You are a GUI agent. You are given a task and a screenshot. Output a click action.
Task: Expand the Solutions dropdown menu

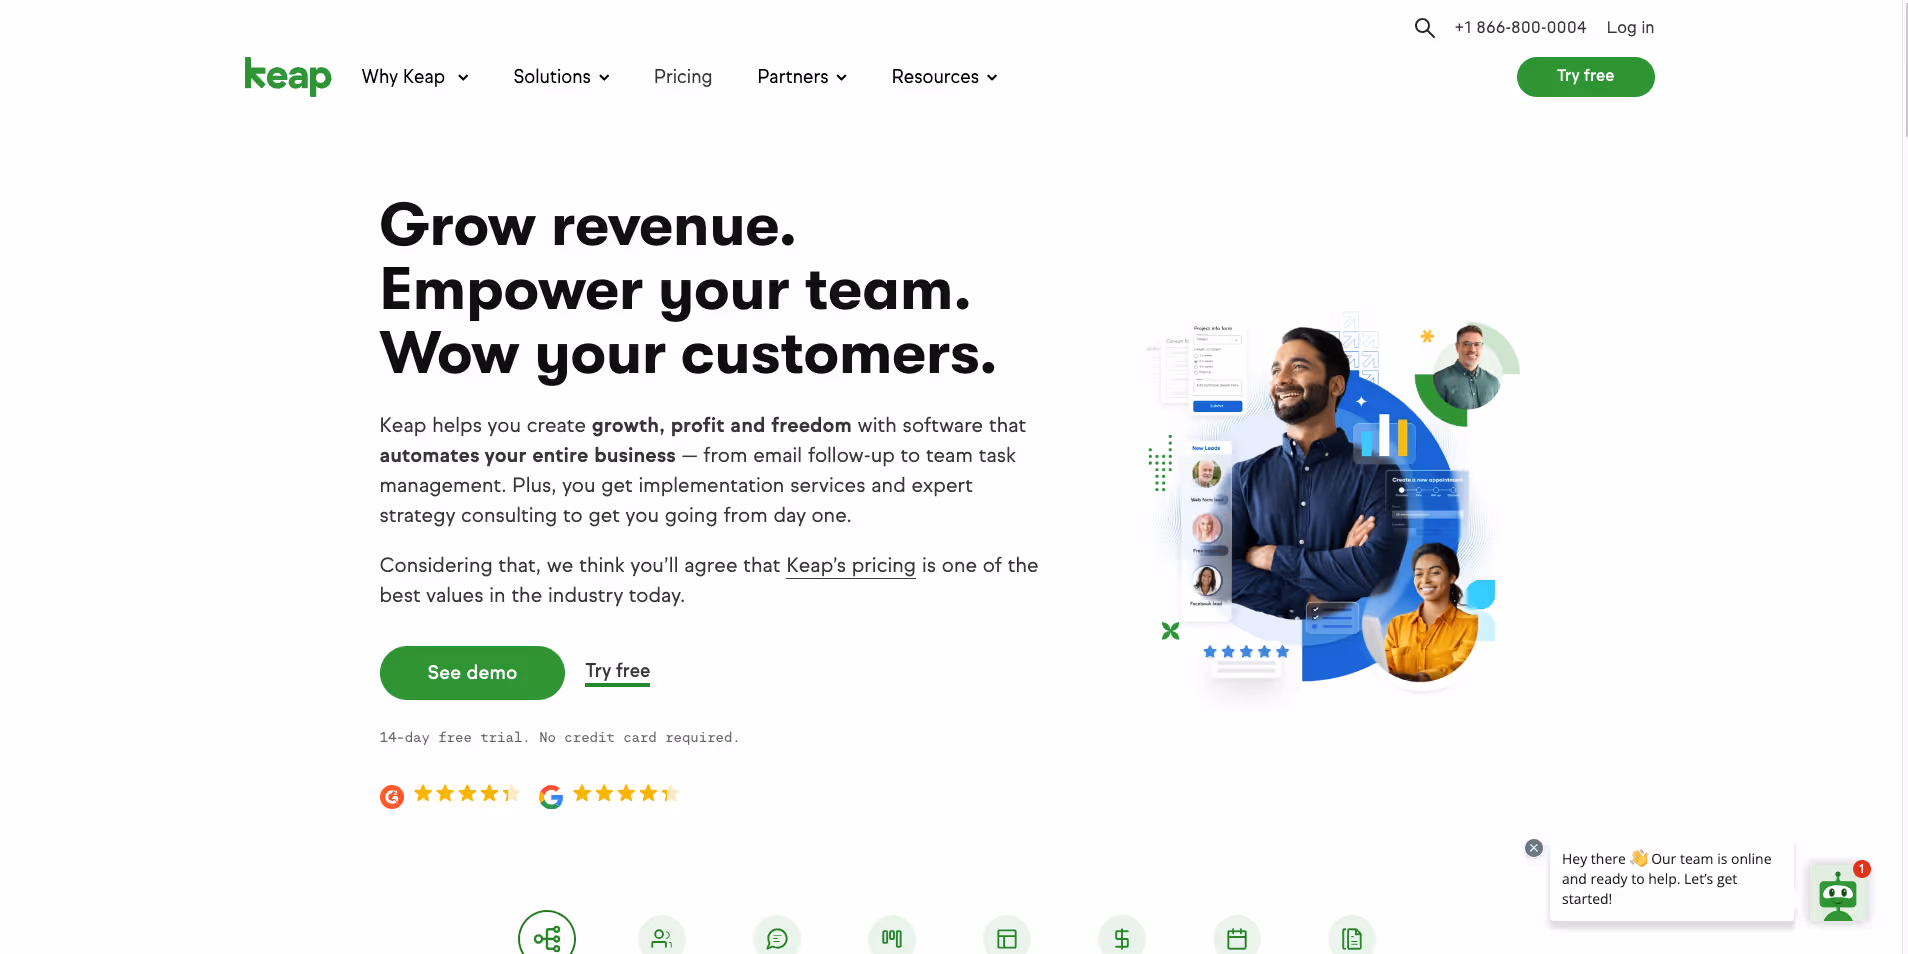point(561,77)
